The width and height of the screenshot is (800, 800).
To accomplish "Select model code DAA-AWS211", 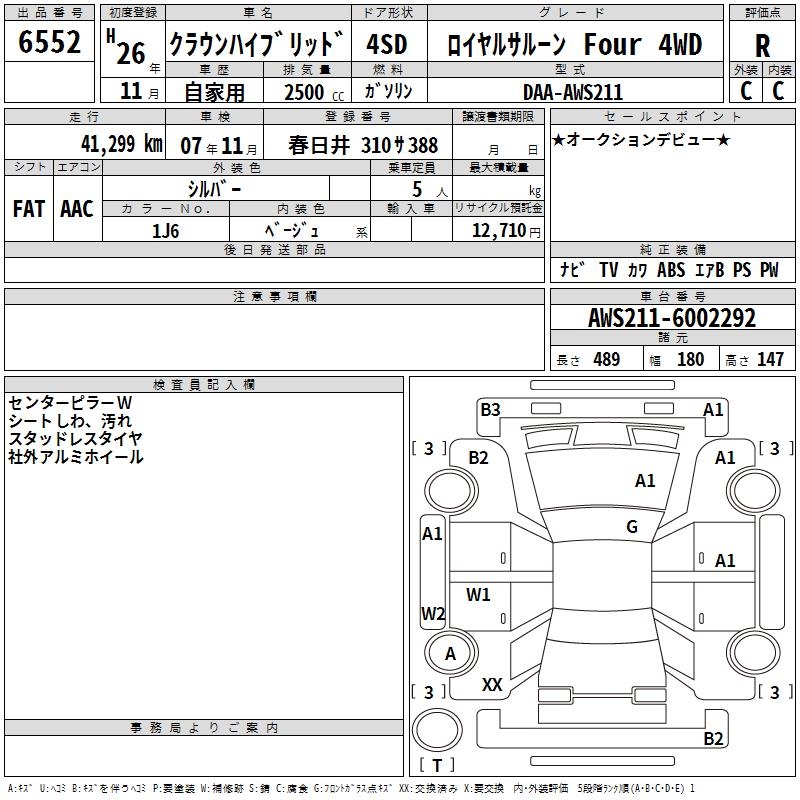I will click(573, 92).
